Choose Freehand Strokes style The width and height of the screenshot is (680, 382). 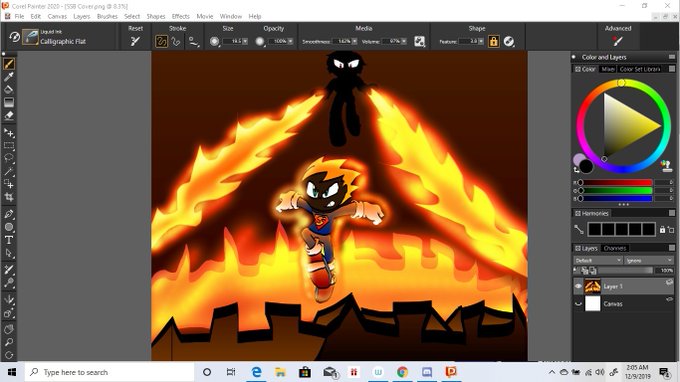click(x=161, y=41)
